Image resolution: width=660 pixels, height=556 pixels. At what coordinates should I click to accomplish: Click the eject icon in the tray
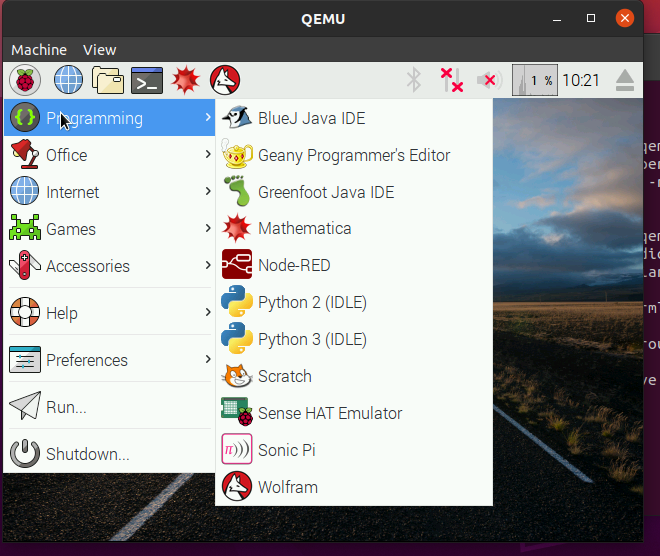[625, 80]
